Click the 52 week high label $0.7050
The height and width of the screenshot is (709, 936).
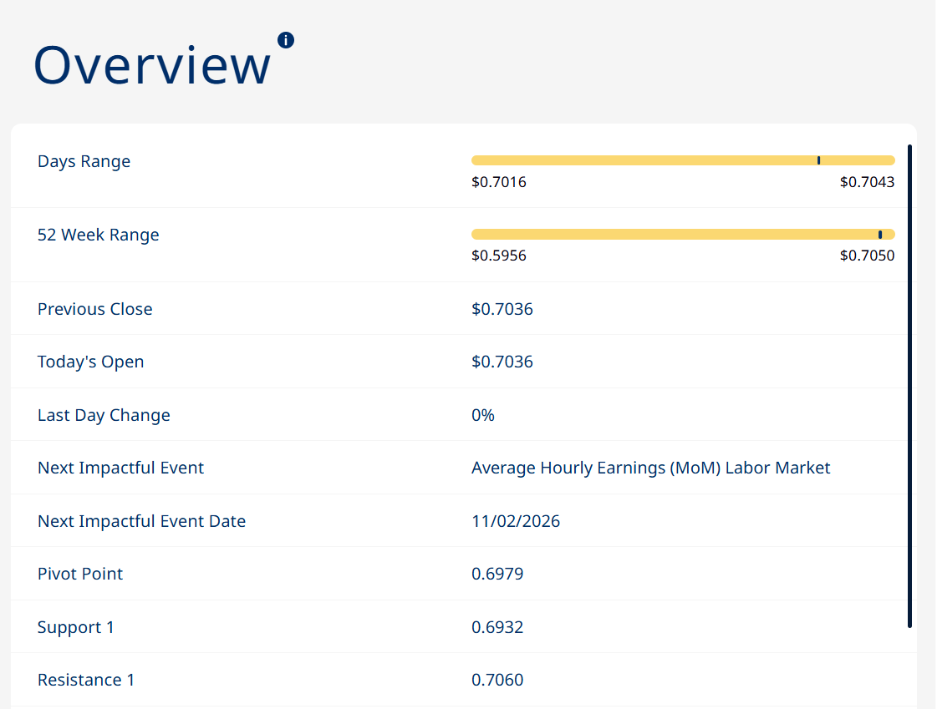click(867, 256)
